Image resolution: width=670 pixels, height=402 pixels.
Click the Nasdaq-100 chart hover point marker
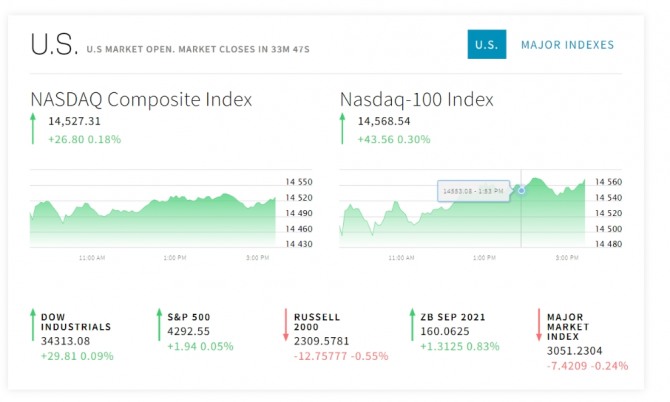pos(521,189)
